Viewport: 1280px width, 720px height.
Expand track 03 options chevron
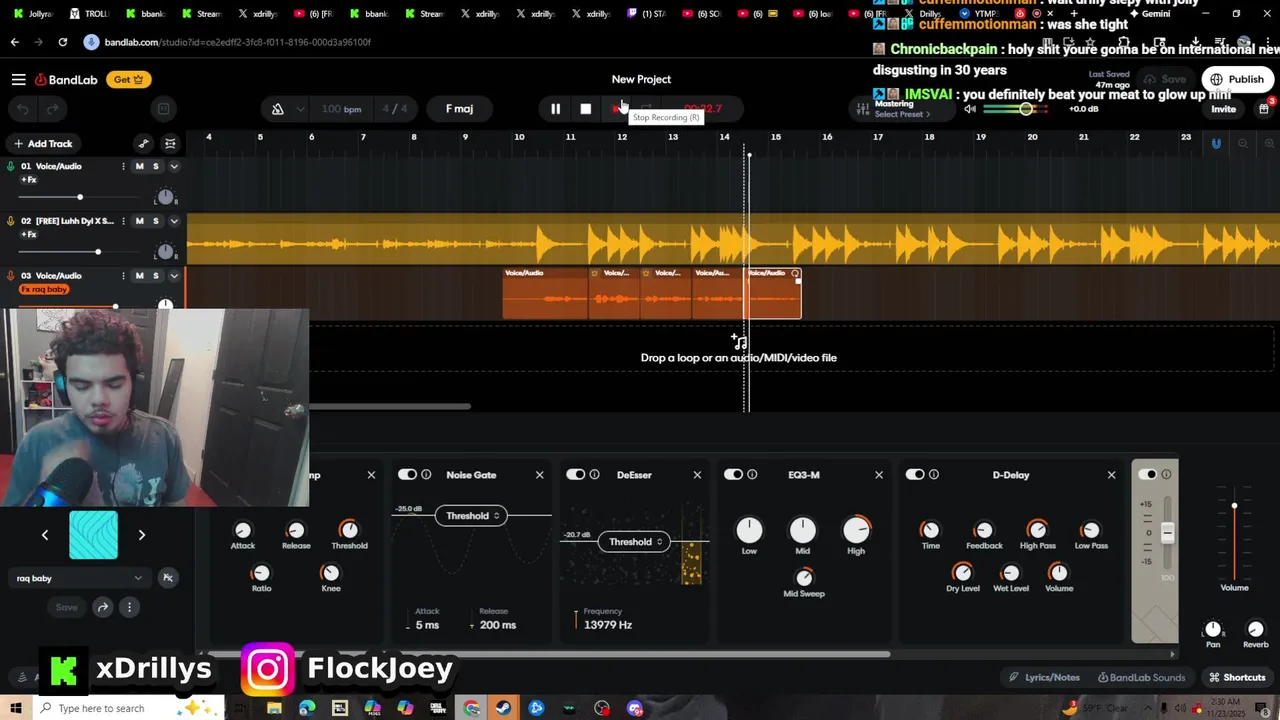tap(173, 276)
